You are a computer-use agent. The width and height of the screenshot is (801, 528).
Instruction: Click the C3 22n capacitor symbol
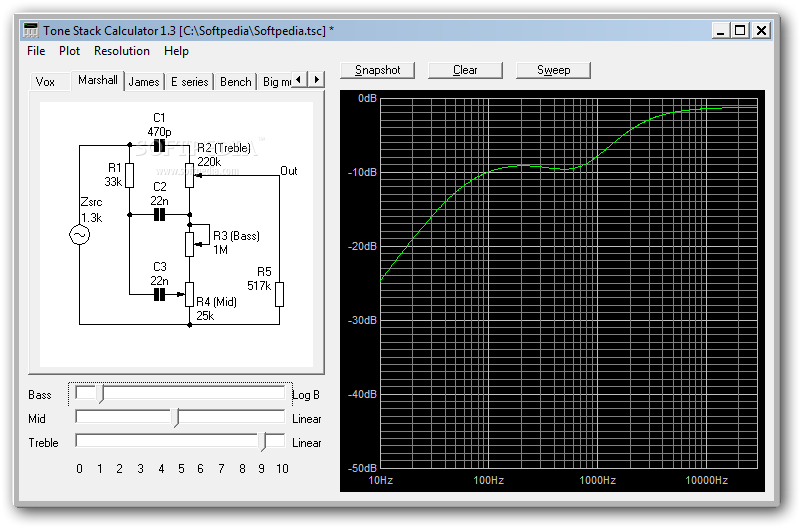(x=159, y=295)
